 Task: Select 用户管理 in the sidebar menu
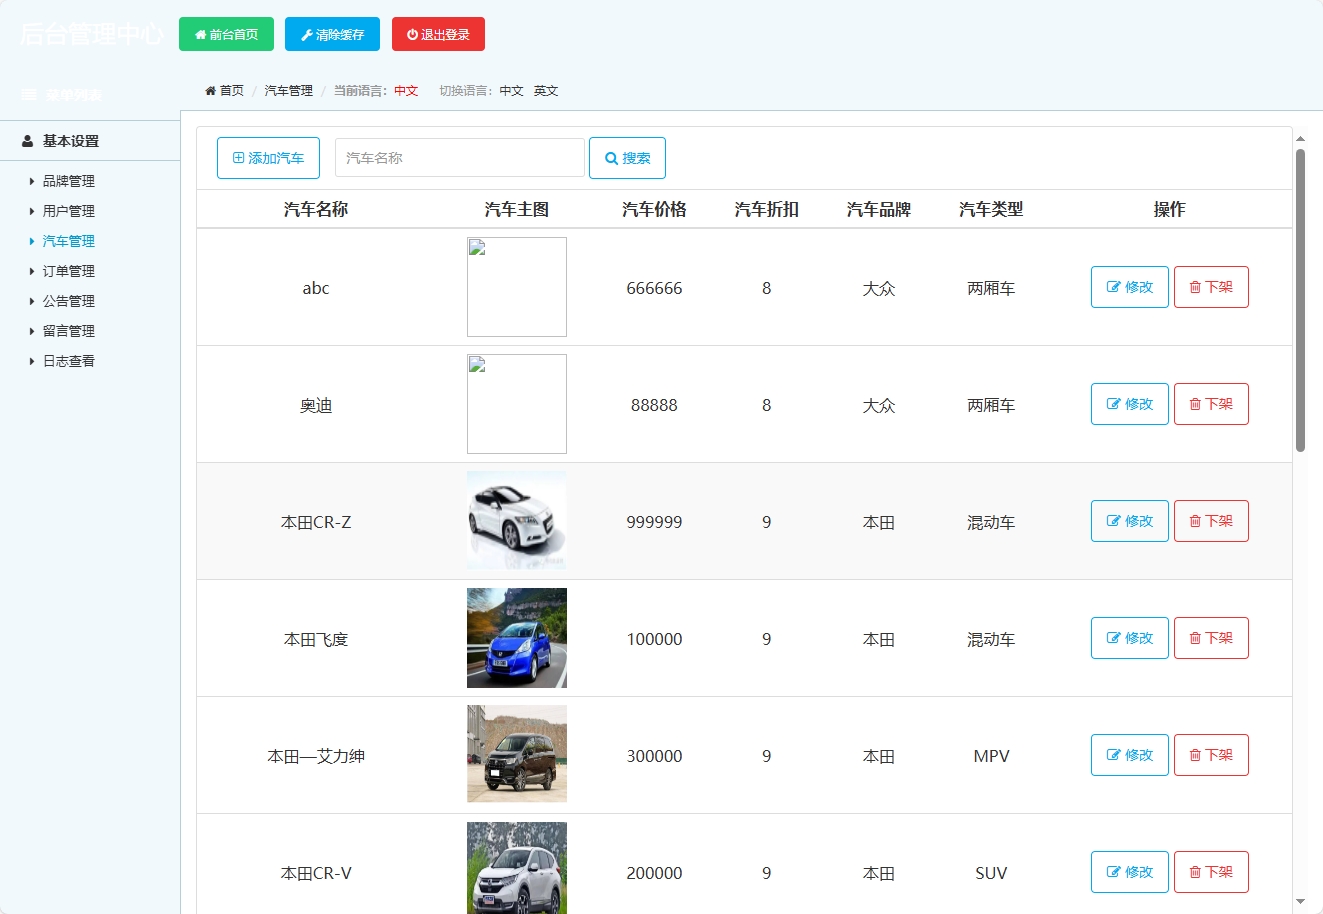tap(68, 211)
